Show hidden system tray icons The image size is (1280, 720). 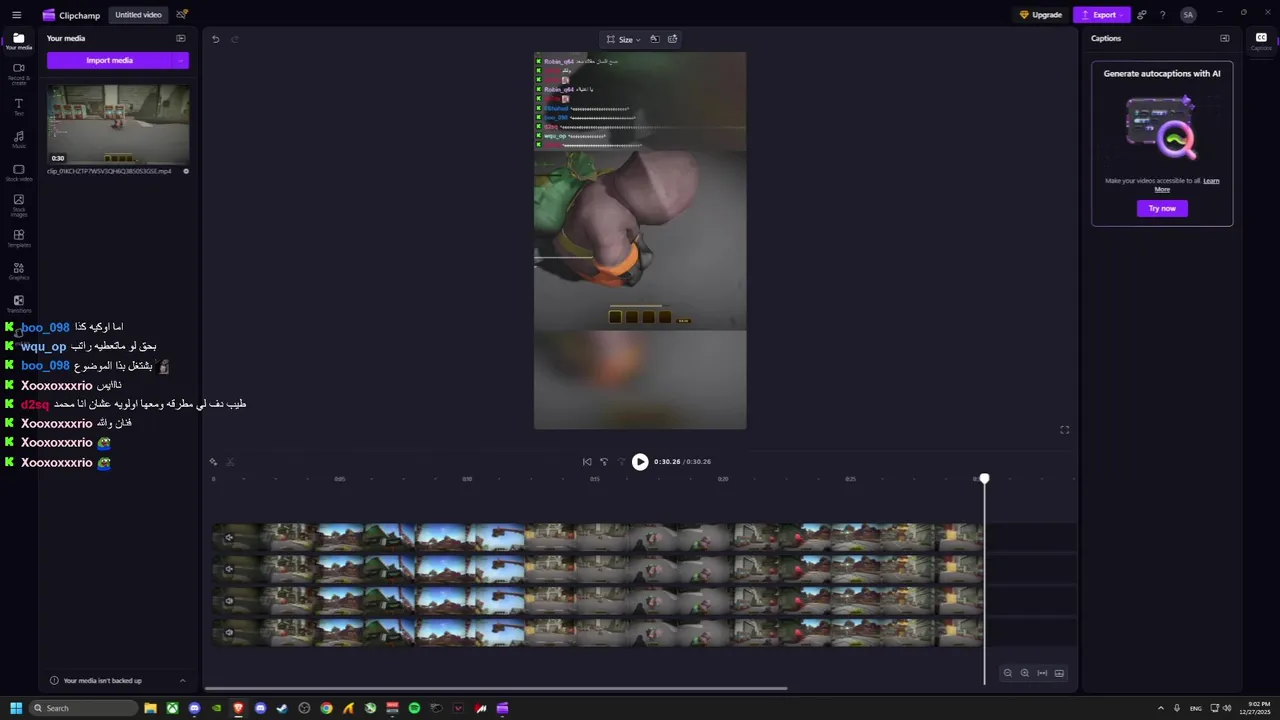[1160, 708]
